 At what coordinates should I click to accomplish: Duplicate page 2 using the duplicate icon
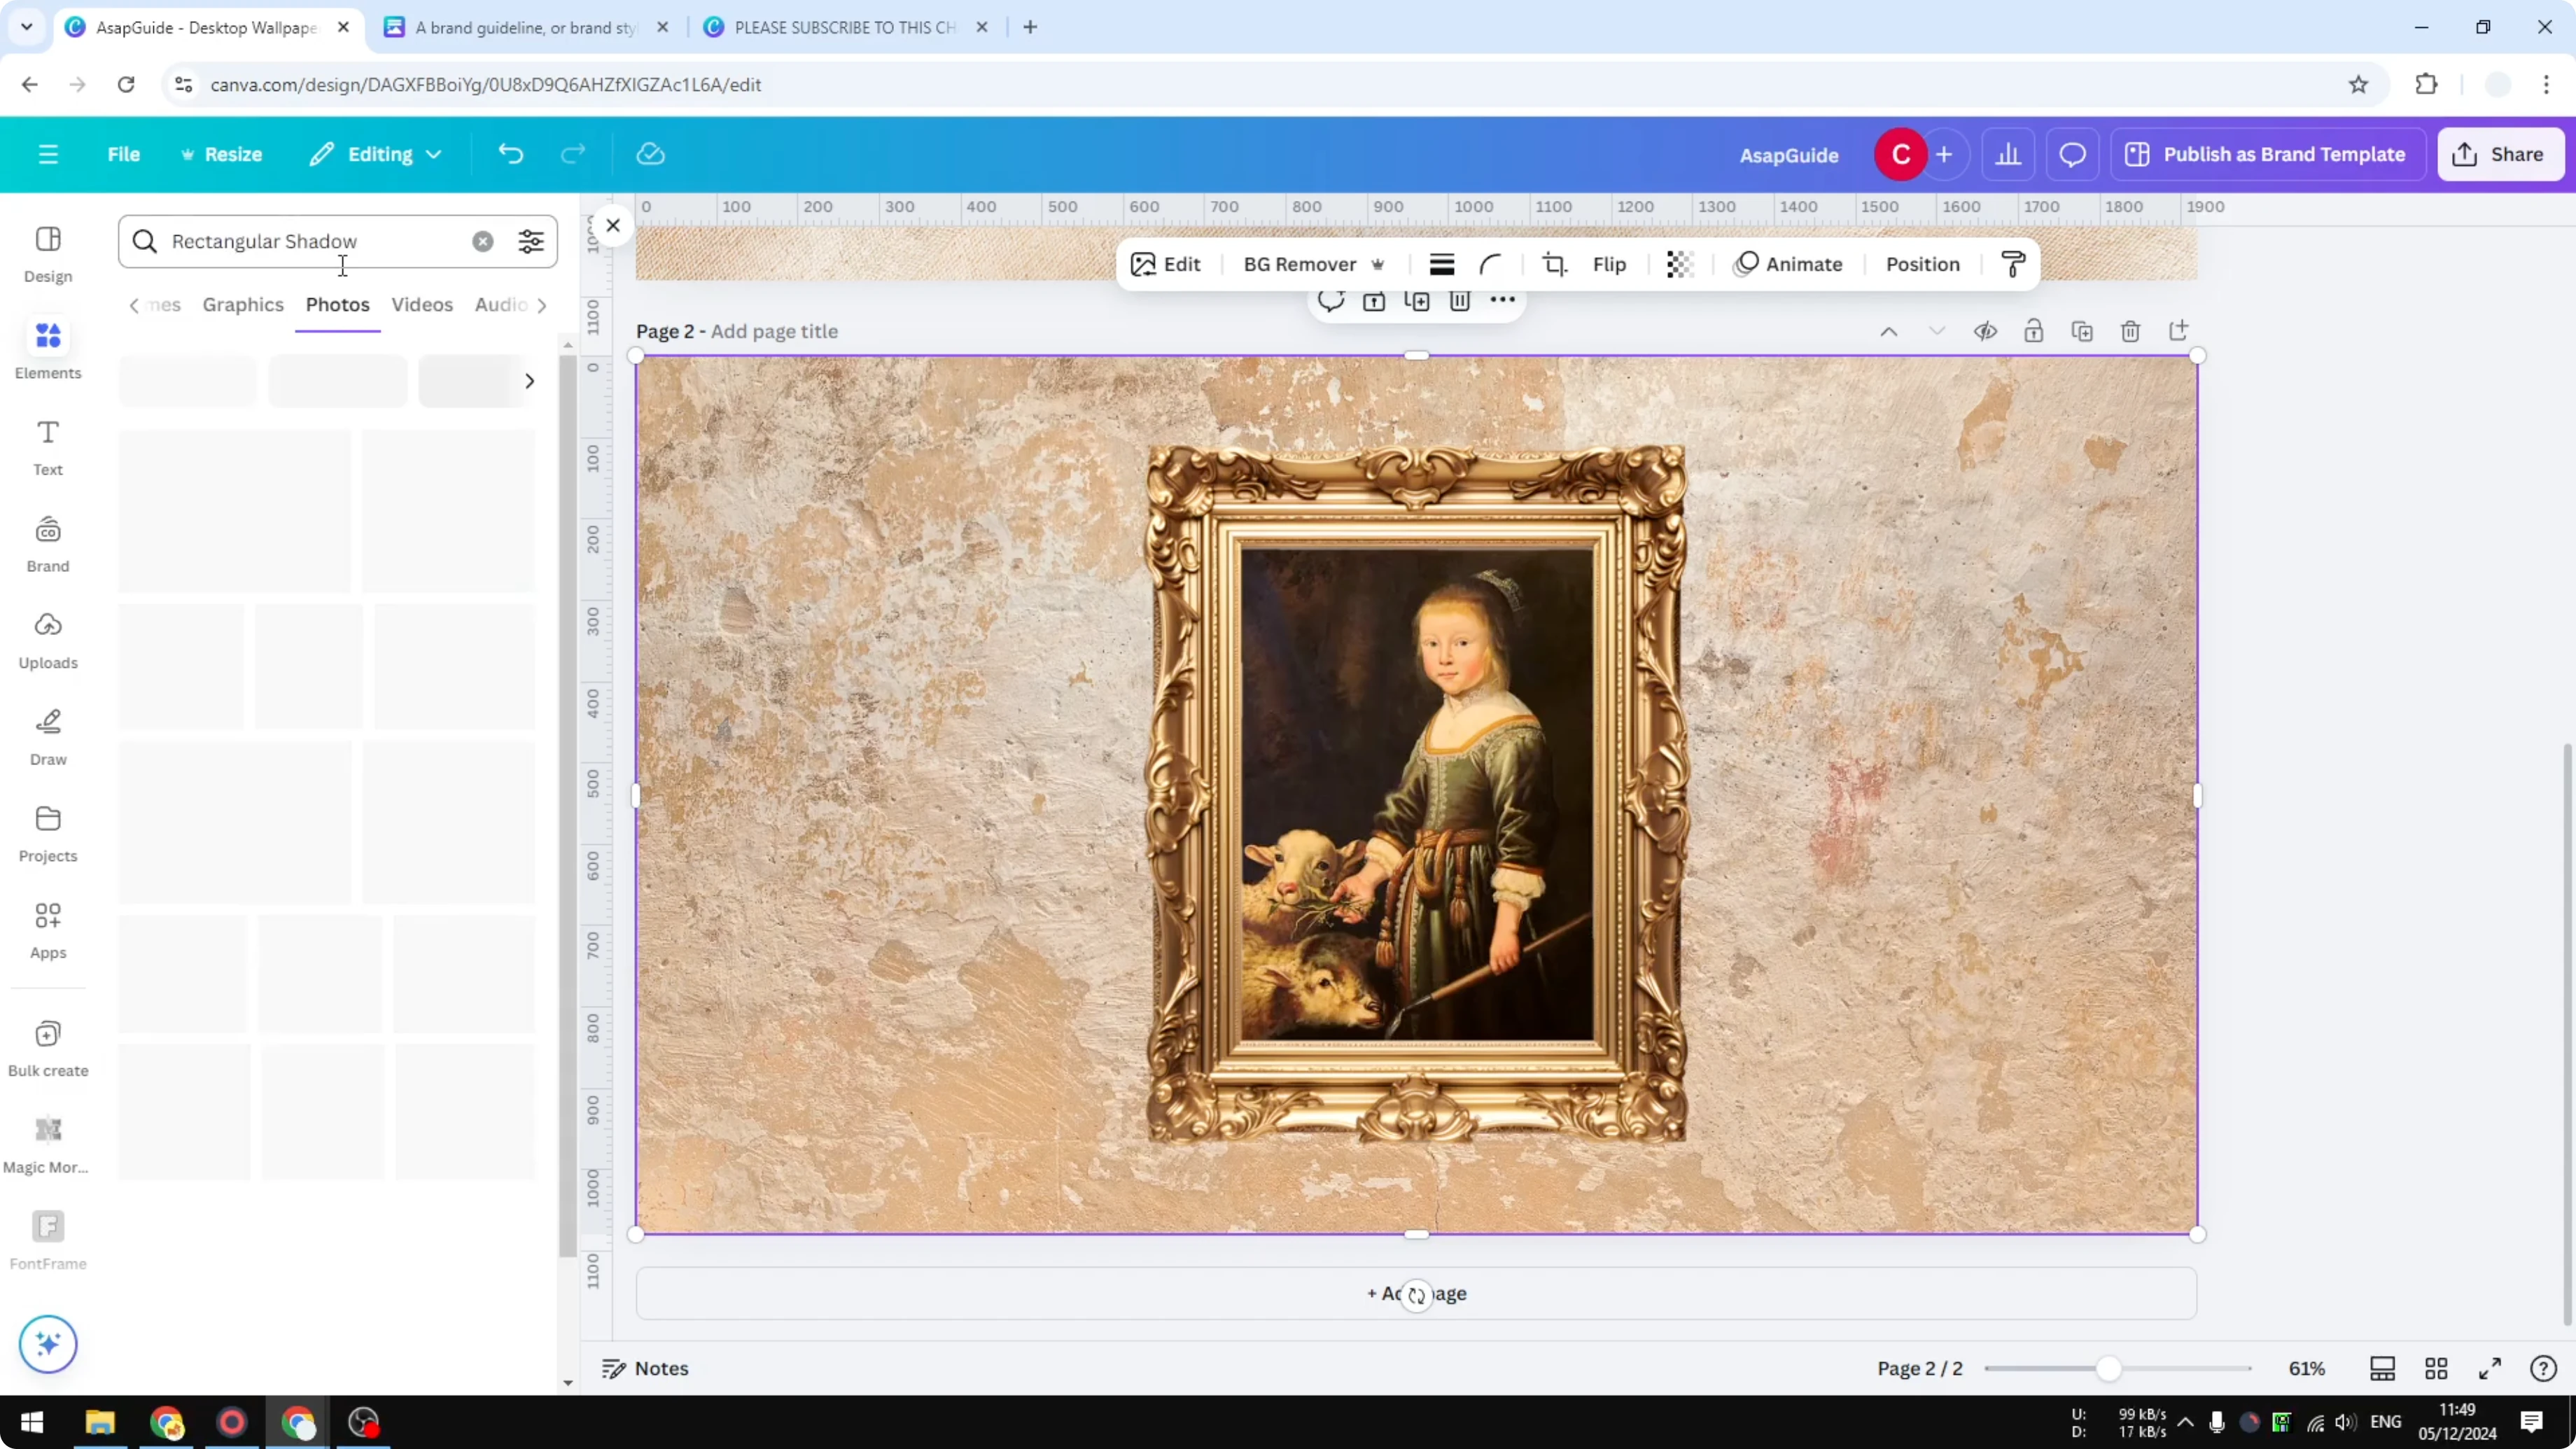pos(2082,331)
